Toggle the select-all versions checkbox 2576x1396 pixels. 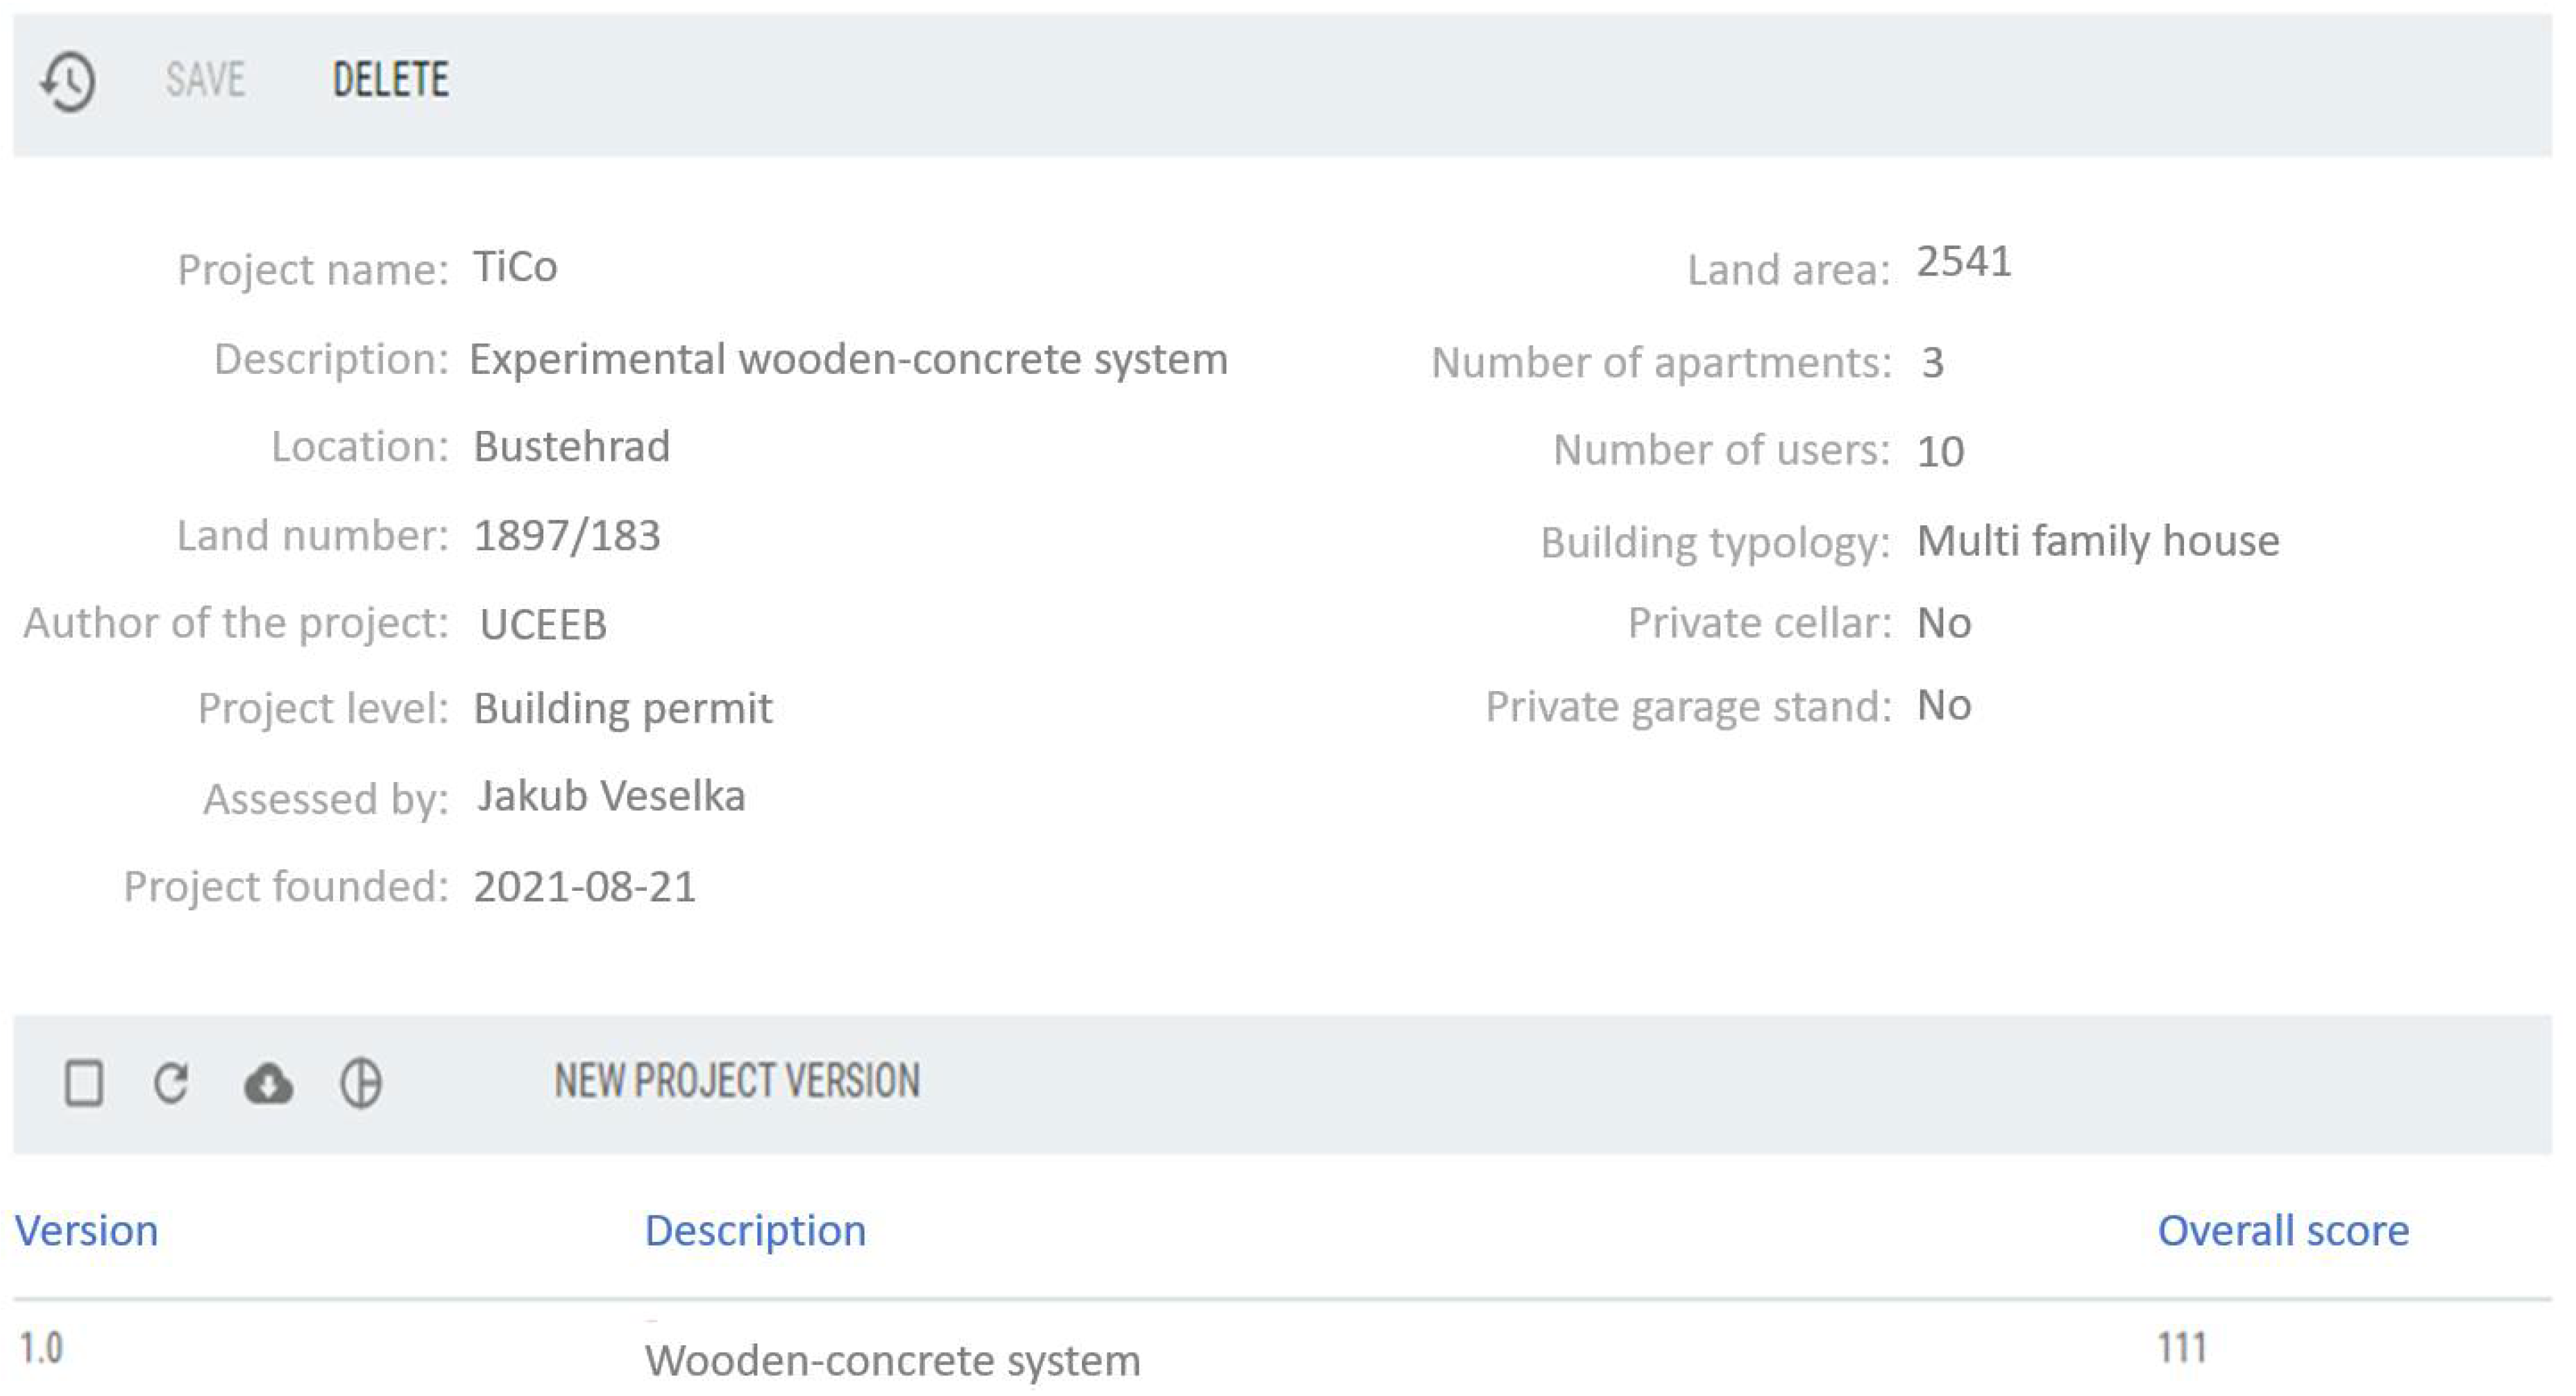click(84, 1083)
